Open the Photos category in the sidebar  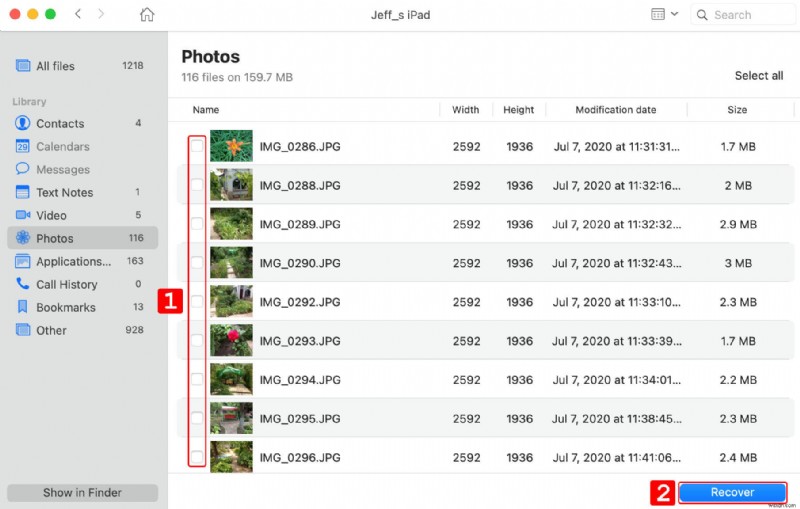[55, 238]
